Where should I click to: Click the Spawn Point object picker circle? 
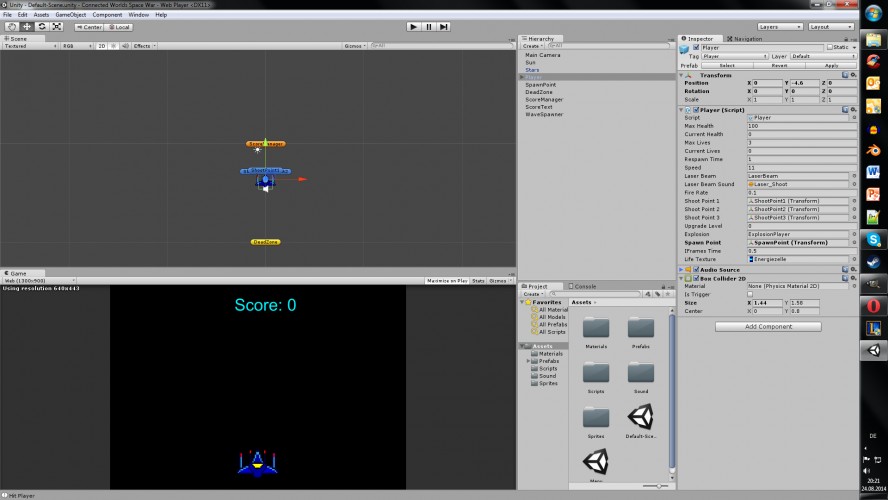(854, 242)
